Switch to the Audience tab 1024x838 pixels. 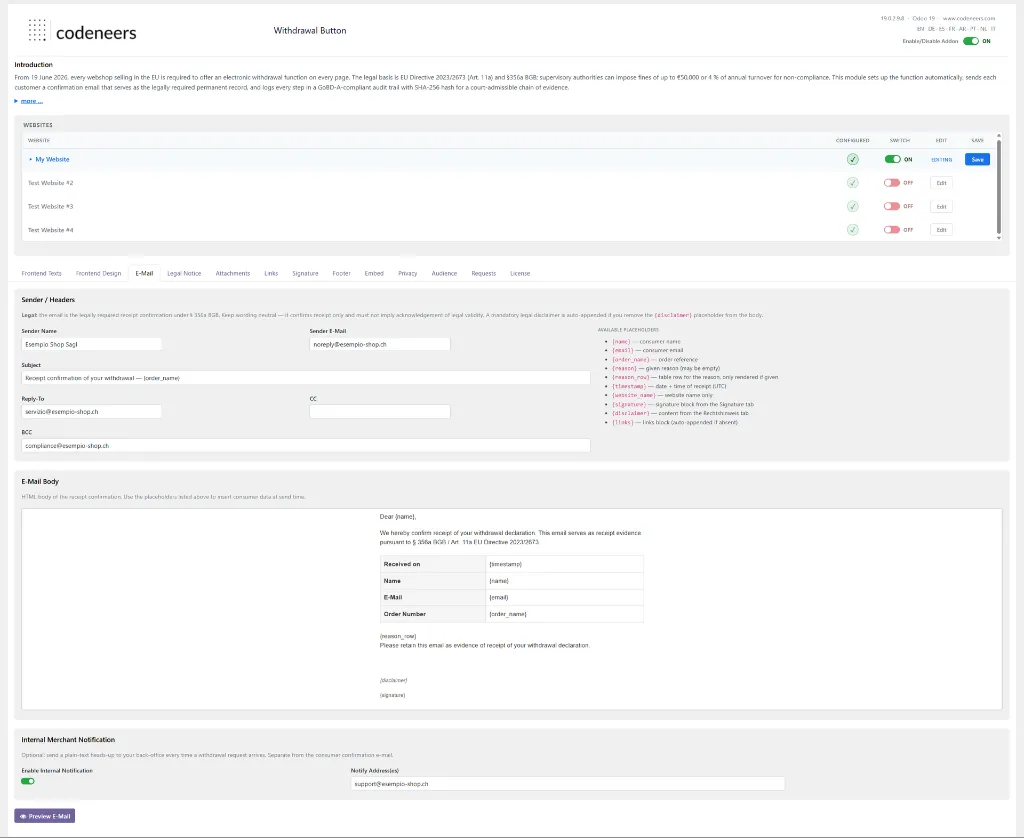[x=444, y=274]
